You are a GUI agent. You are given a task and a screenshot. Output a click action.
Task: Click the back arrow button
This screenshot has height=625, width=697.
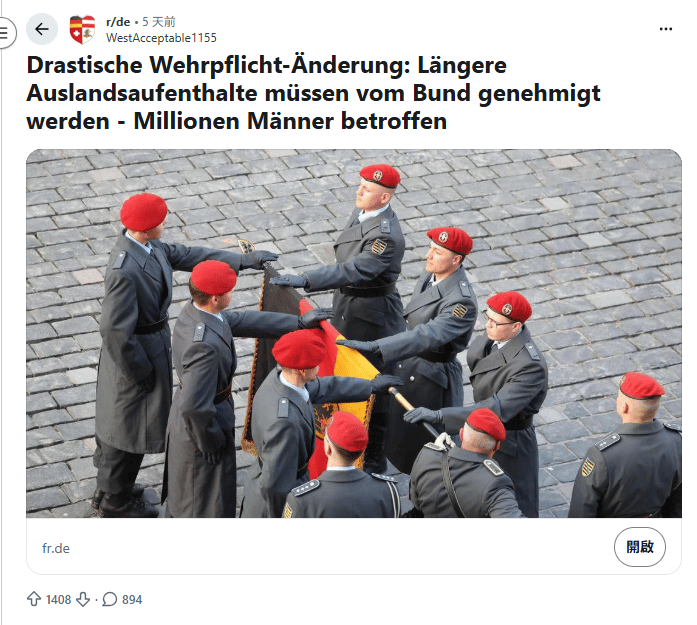tap(42, 29)
